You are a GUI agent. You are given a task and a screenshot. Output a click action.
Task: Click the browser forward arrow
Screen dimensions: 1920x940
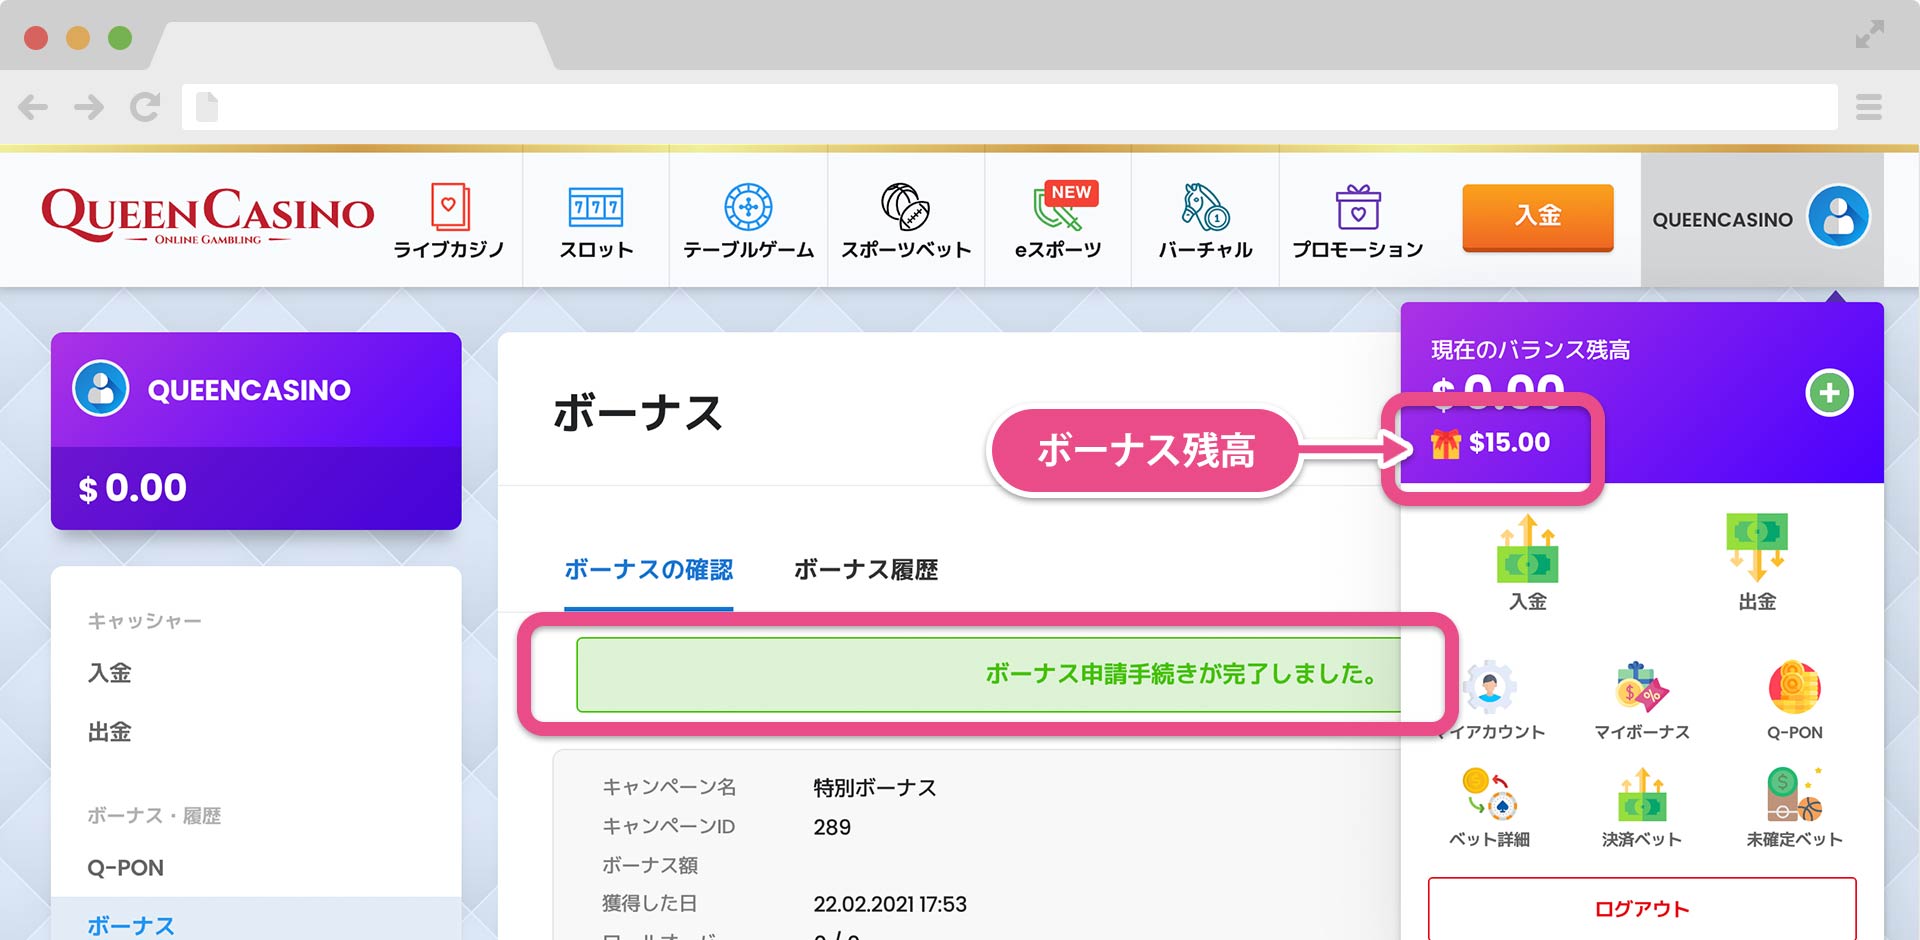pyautogui.click(x=89, y=107)
